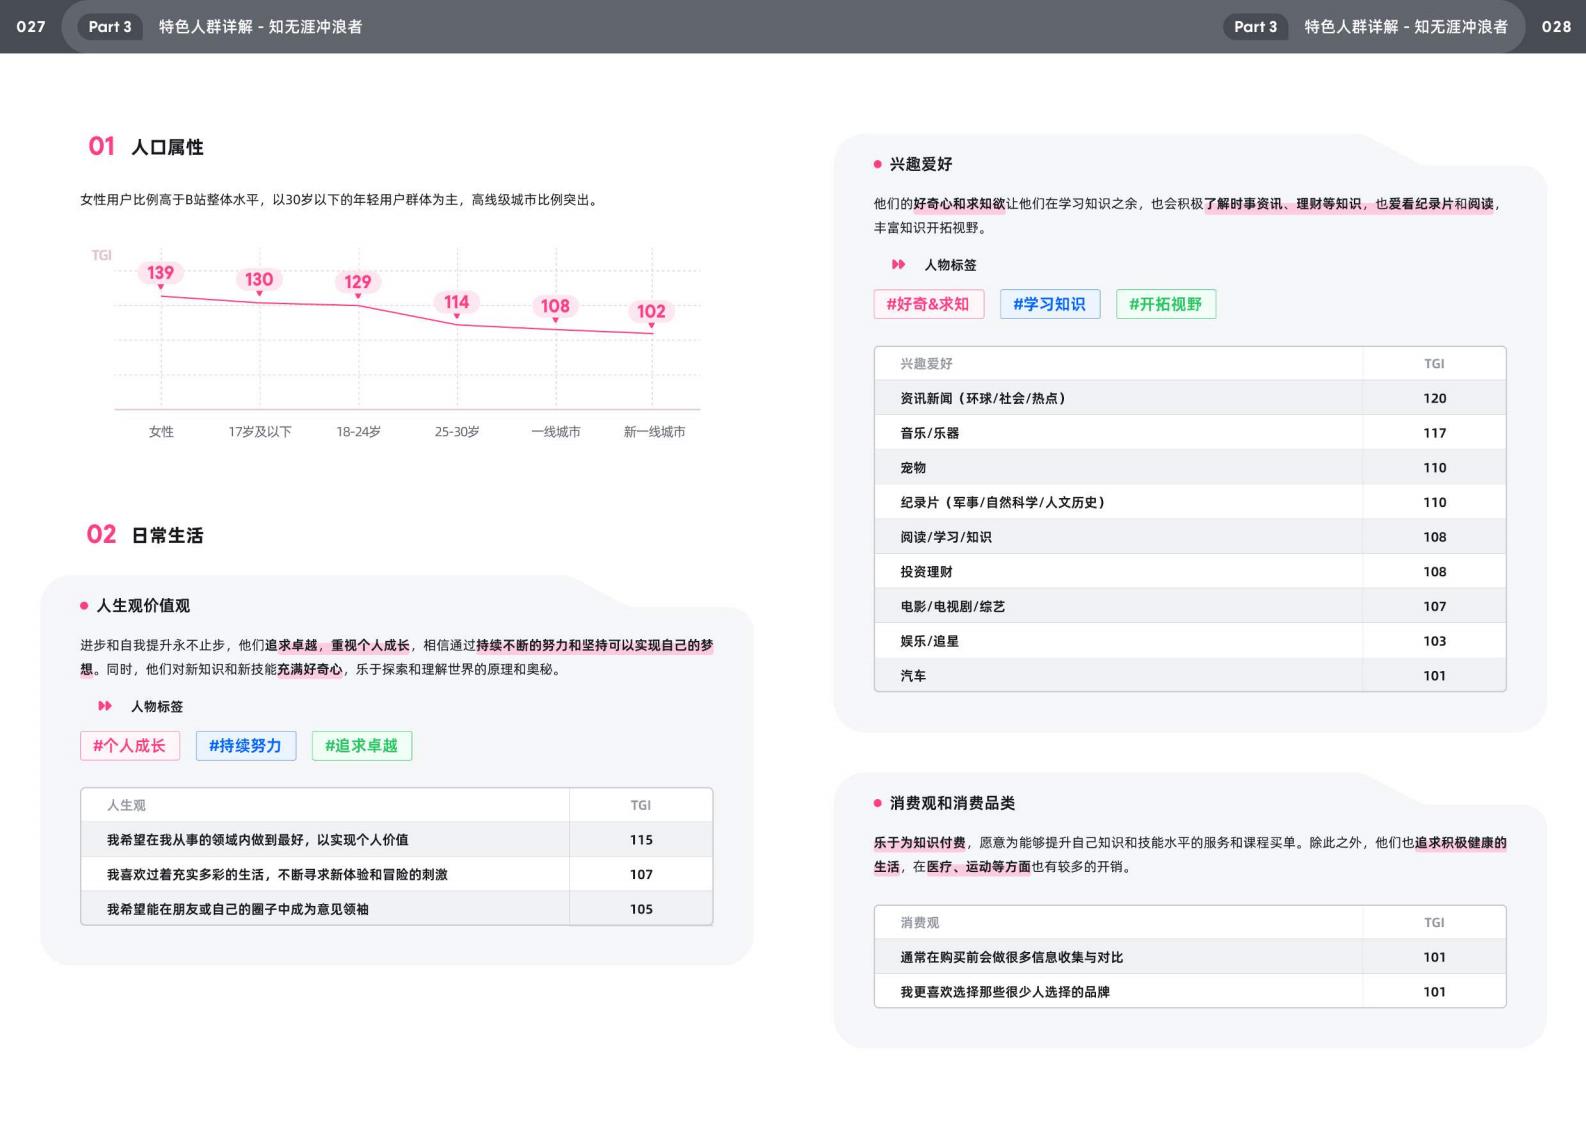Select the #追求卓越 tag

click(362, 746)
